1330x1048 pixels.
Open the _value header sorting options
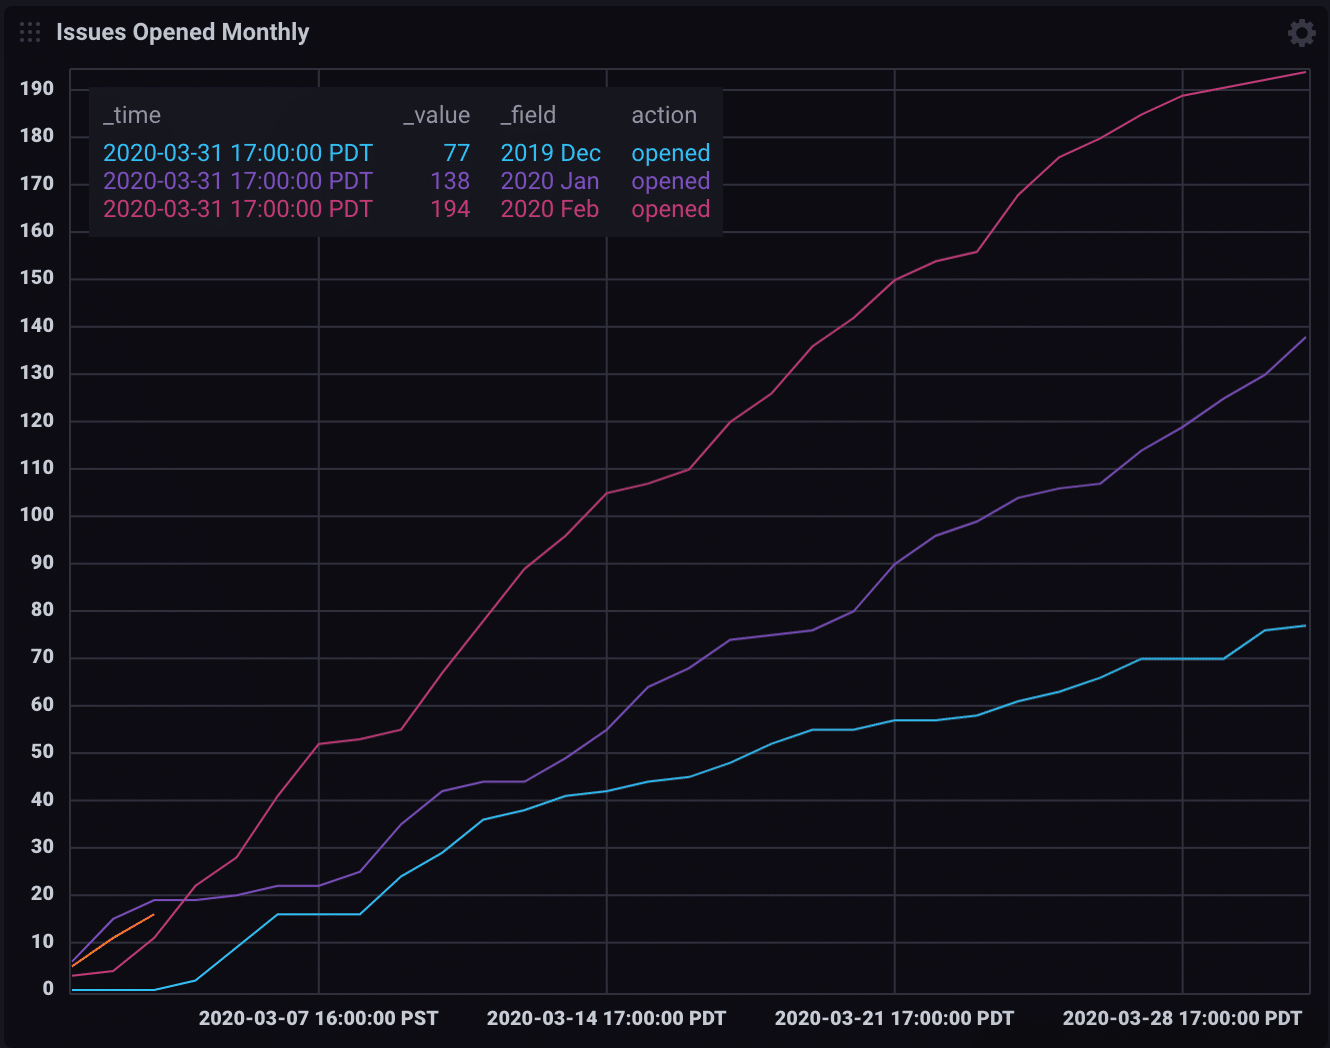coord(436,115)
